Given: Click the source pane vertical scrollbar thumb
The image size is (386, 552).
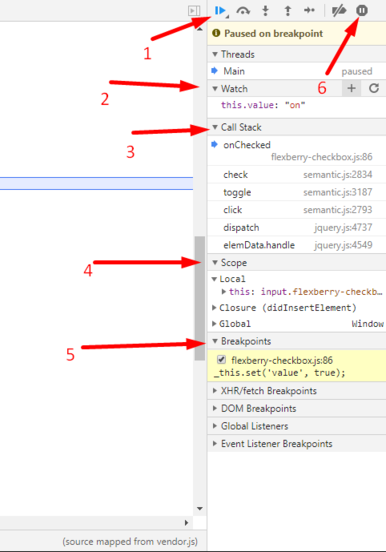Looking at the screenshot, I should click(200, 298).
